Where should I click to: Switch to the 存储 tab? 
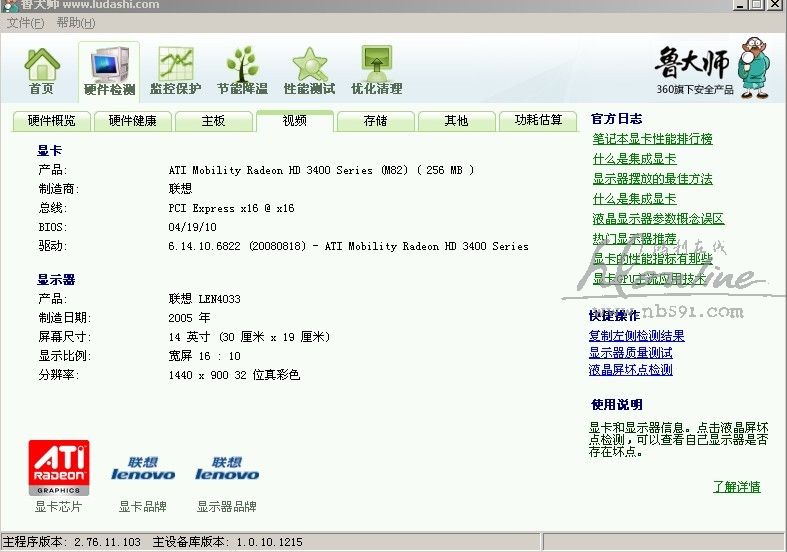tap(375, 121)
